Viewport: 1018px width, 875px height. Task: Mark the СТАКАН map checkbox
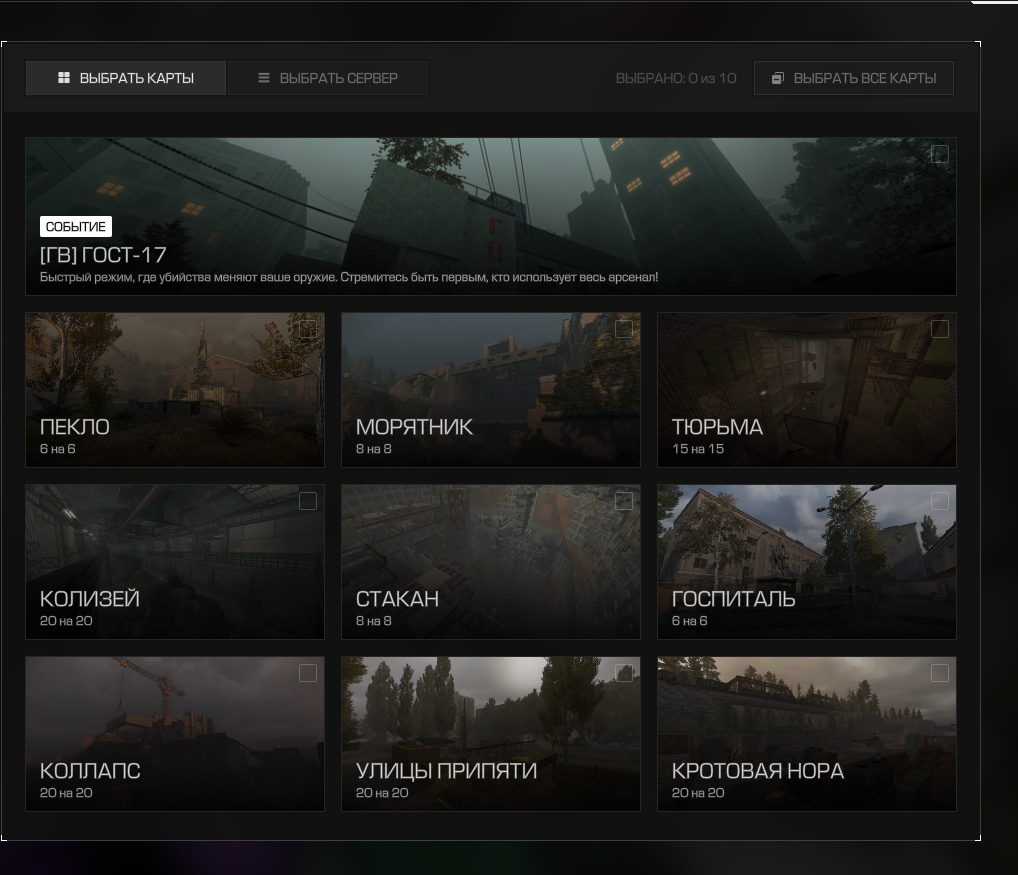click(x=624, y=501)
